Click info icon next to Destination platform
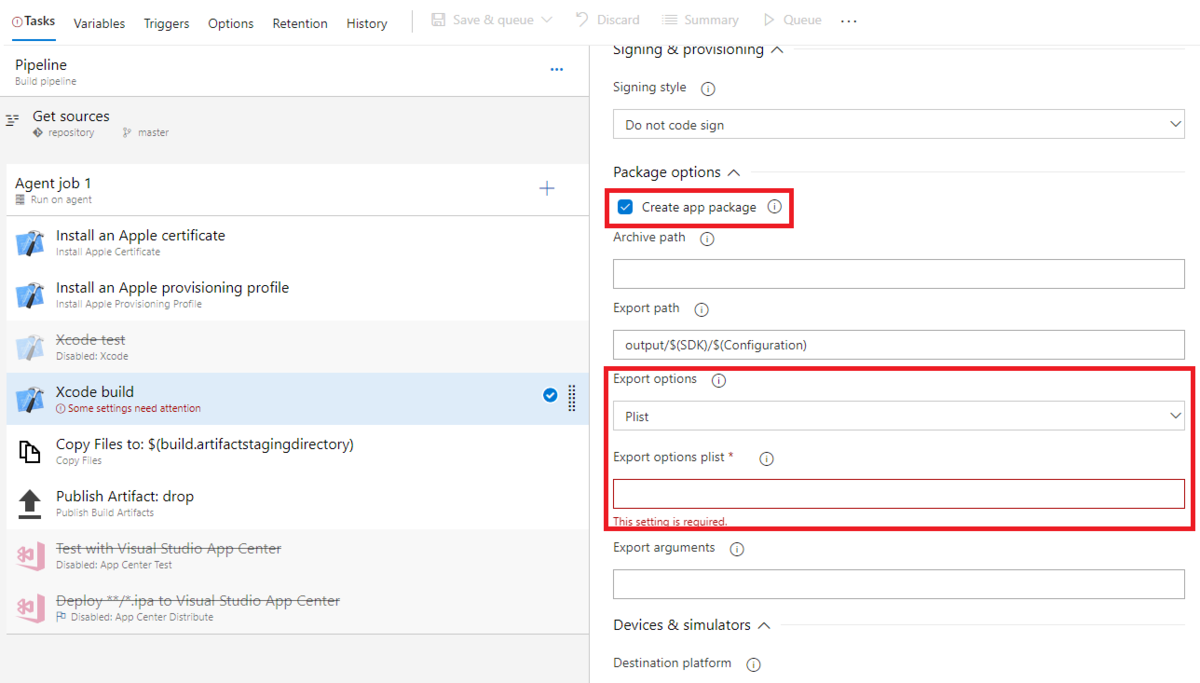The image size is (1200, 683). (754, 664)
